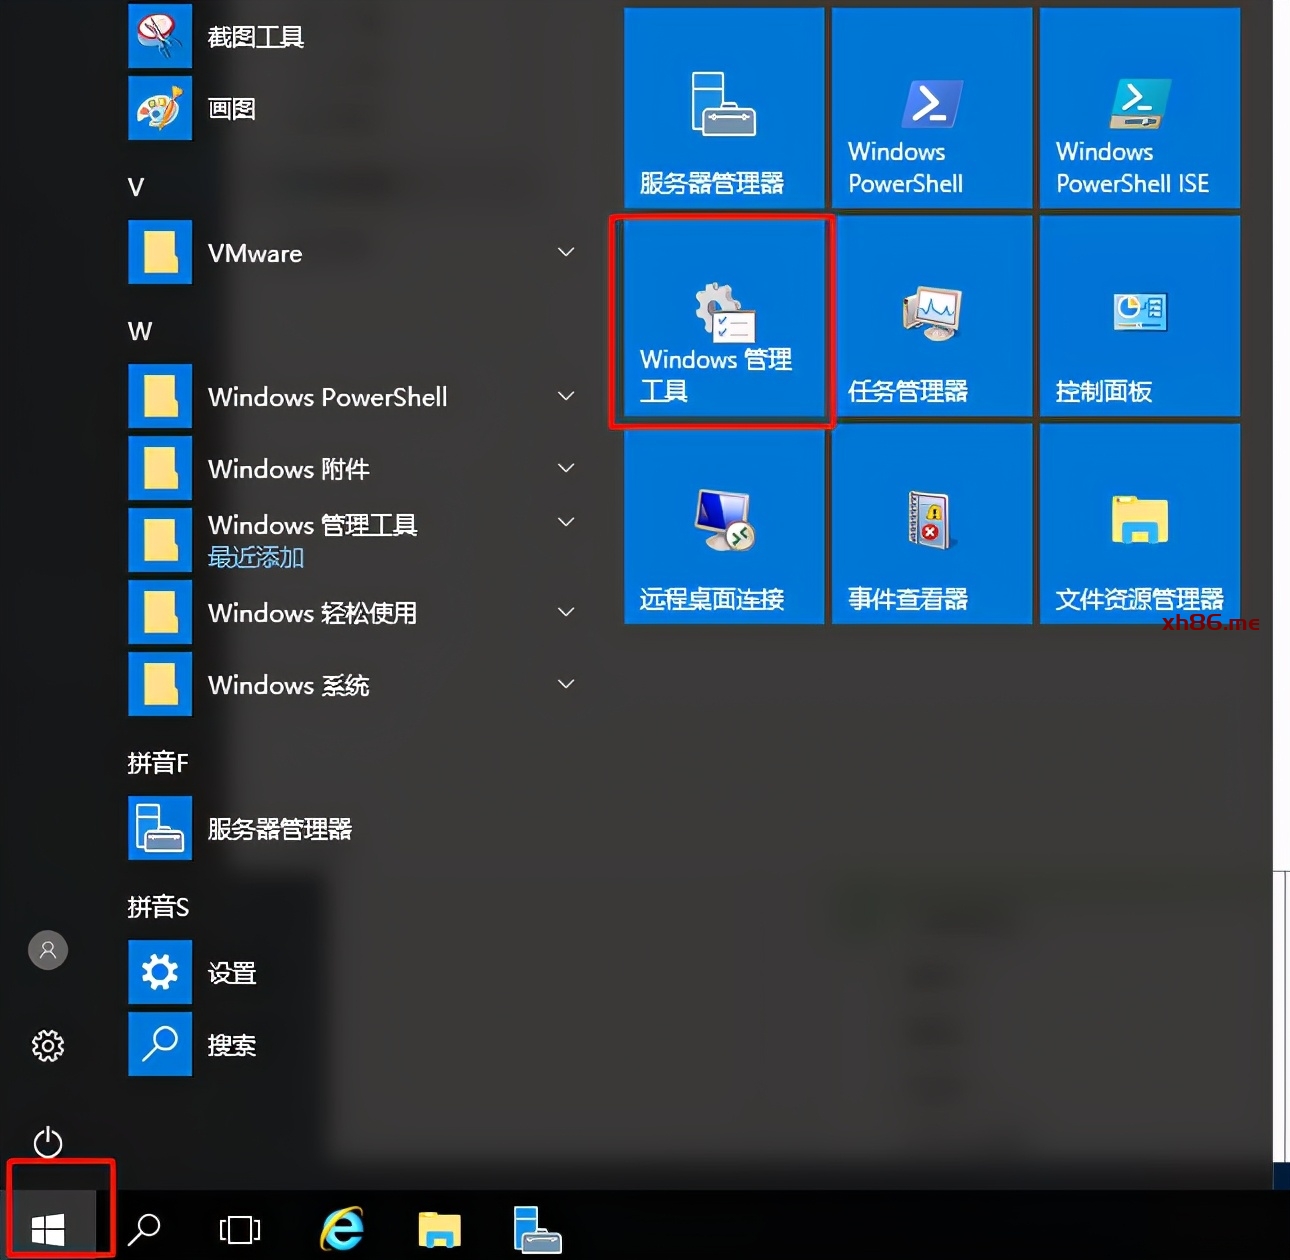Expand the Windows 系统 folder
Screen dimensions: 1290x1260
click(566, 685)
